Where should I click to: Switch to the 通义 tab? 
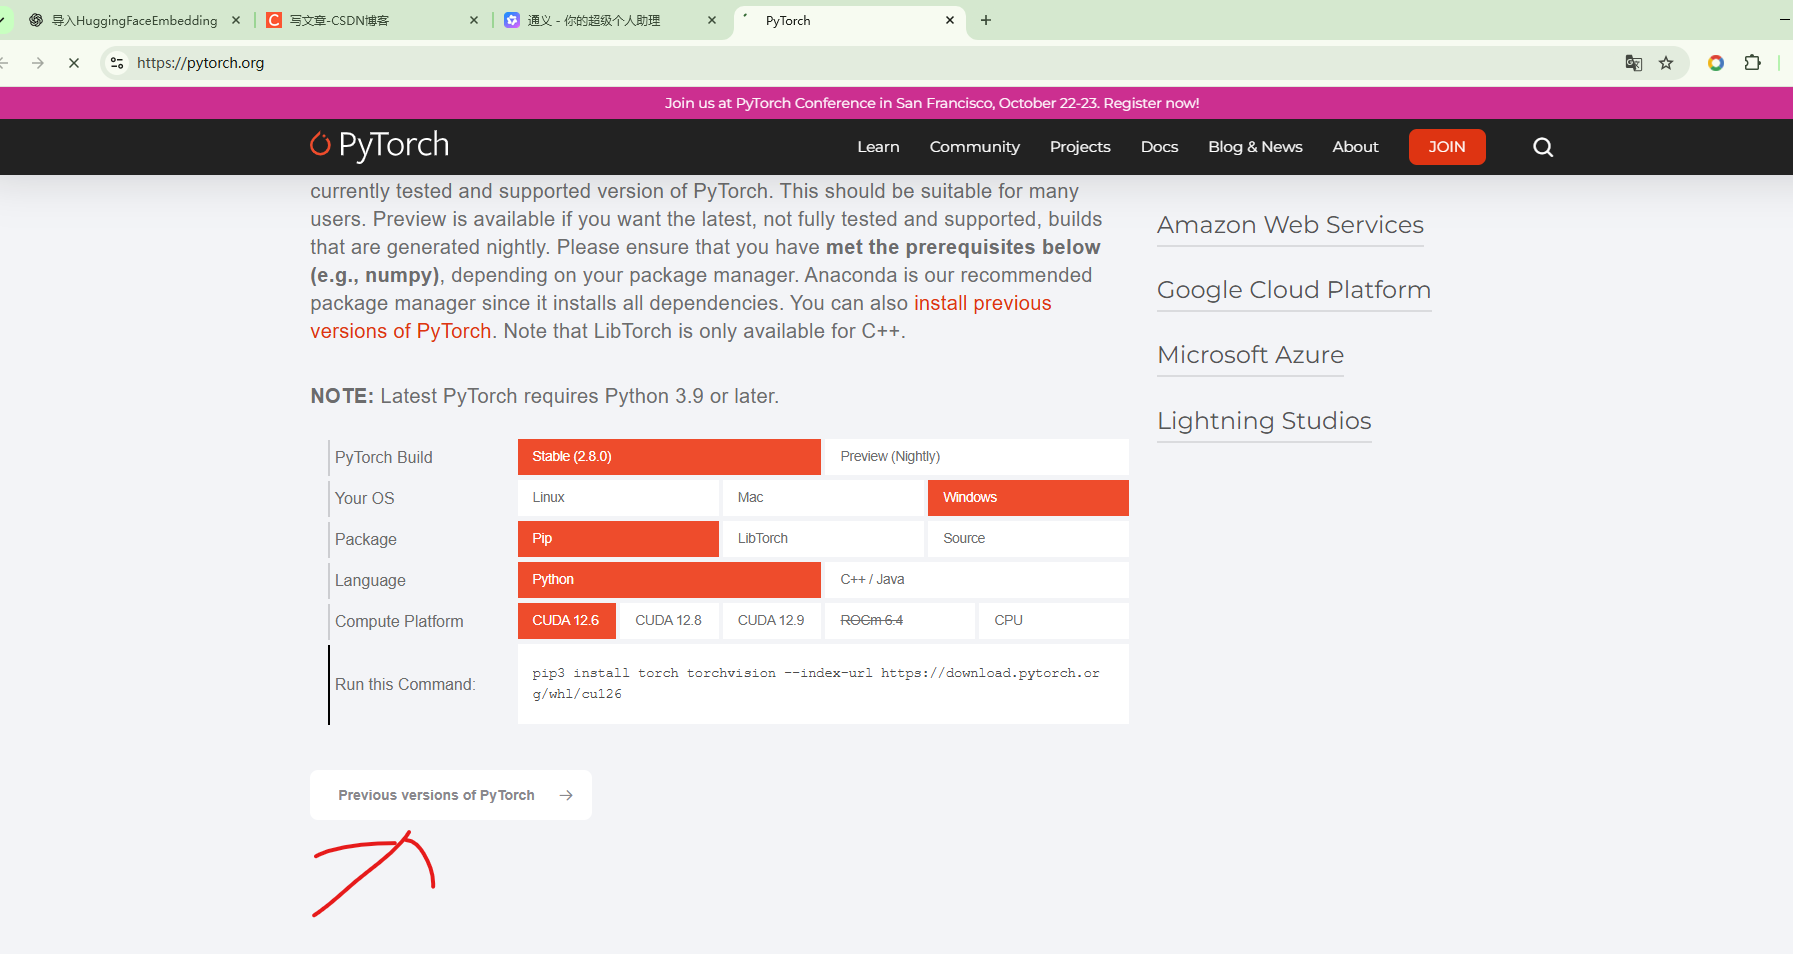point(610,20)
